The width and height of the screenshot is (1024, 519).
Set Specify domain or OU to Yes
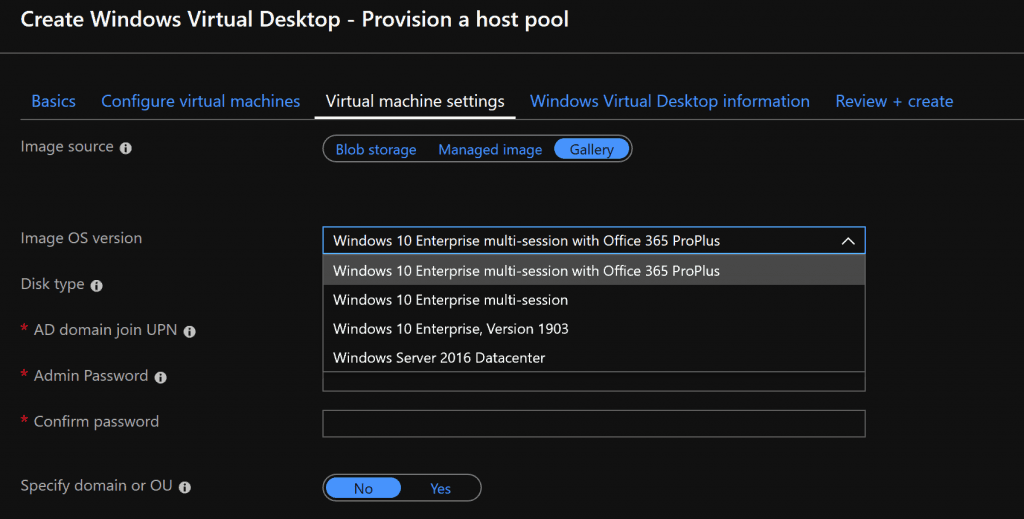[440, 488]
